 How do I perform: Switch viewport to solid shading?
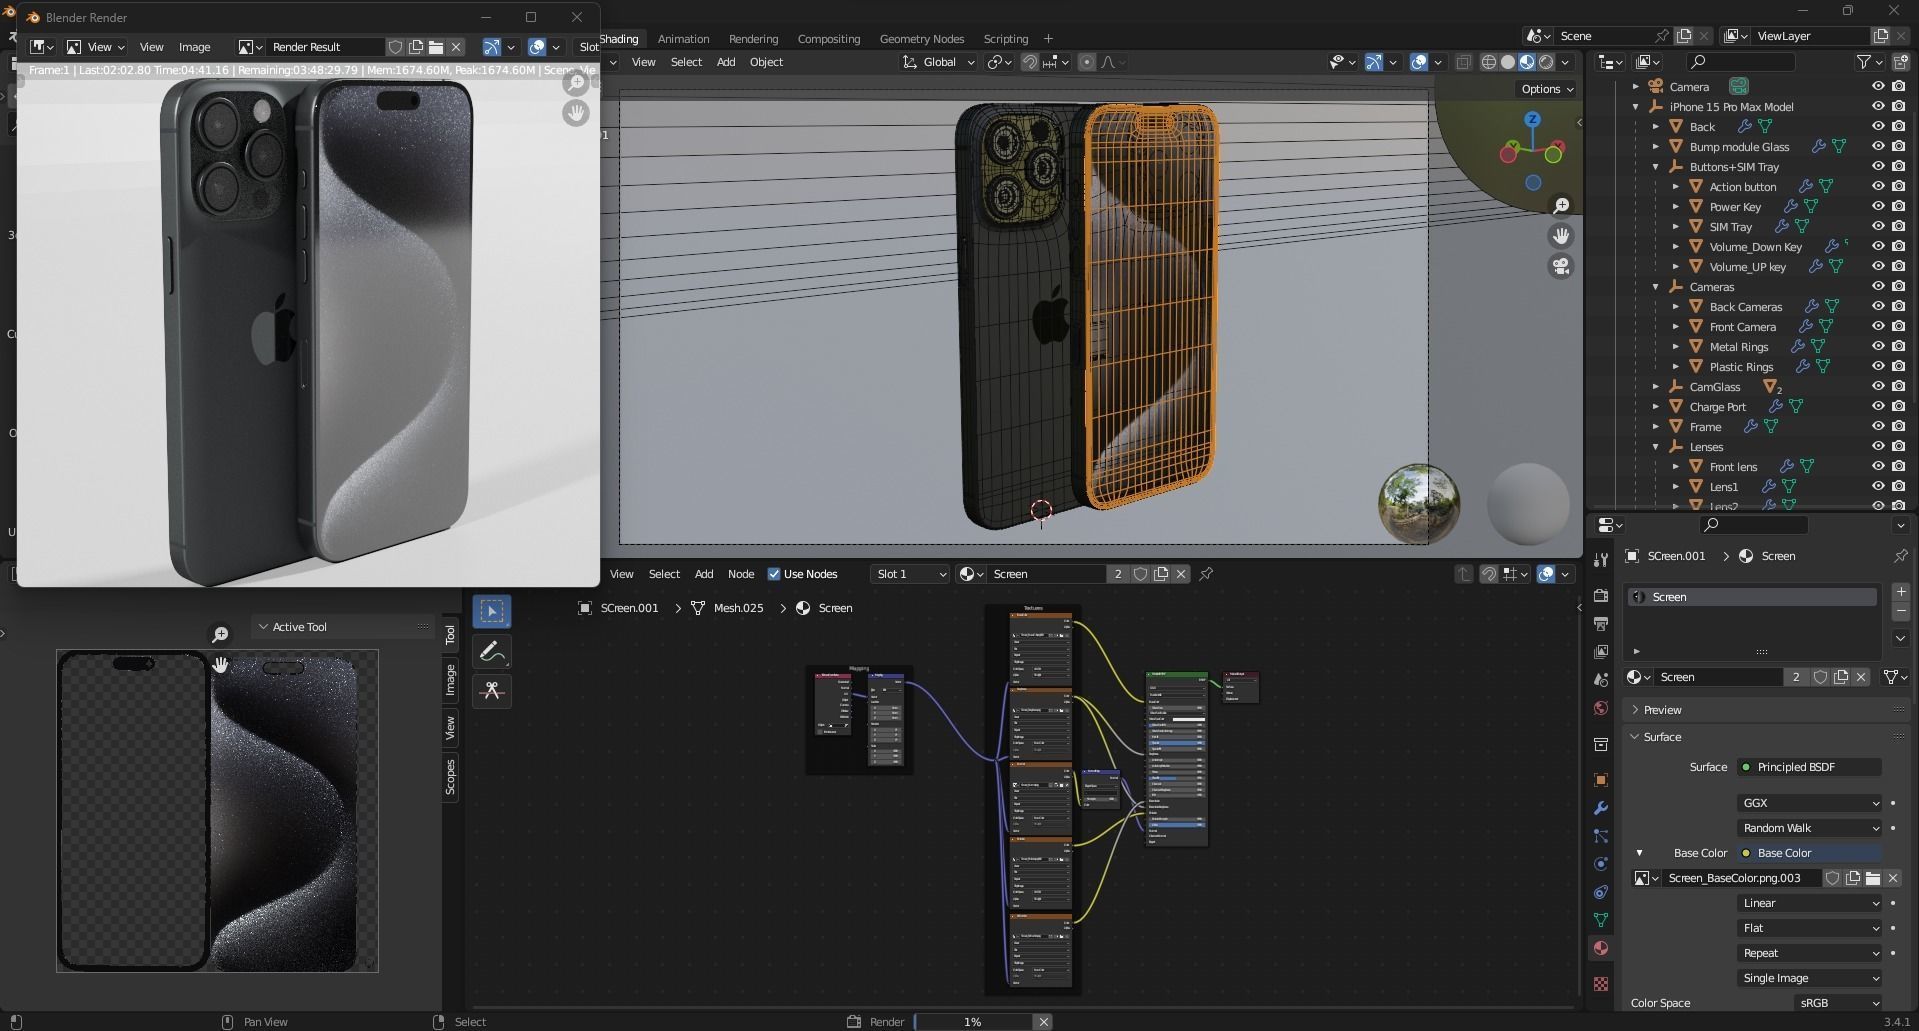pyautogui.click(x=1507, y=62)
